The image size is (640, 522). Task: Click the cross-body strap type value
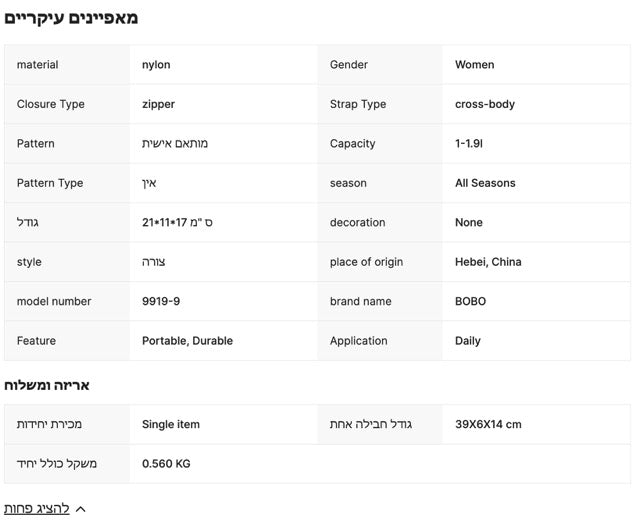[485, 104]
